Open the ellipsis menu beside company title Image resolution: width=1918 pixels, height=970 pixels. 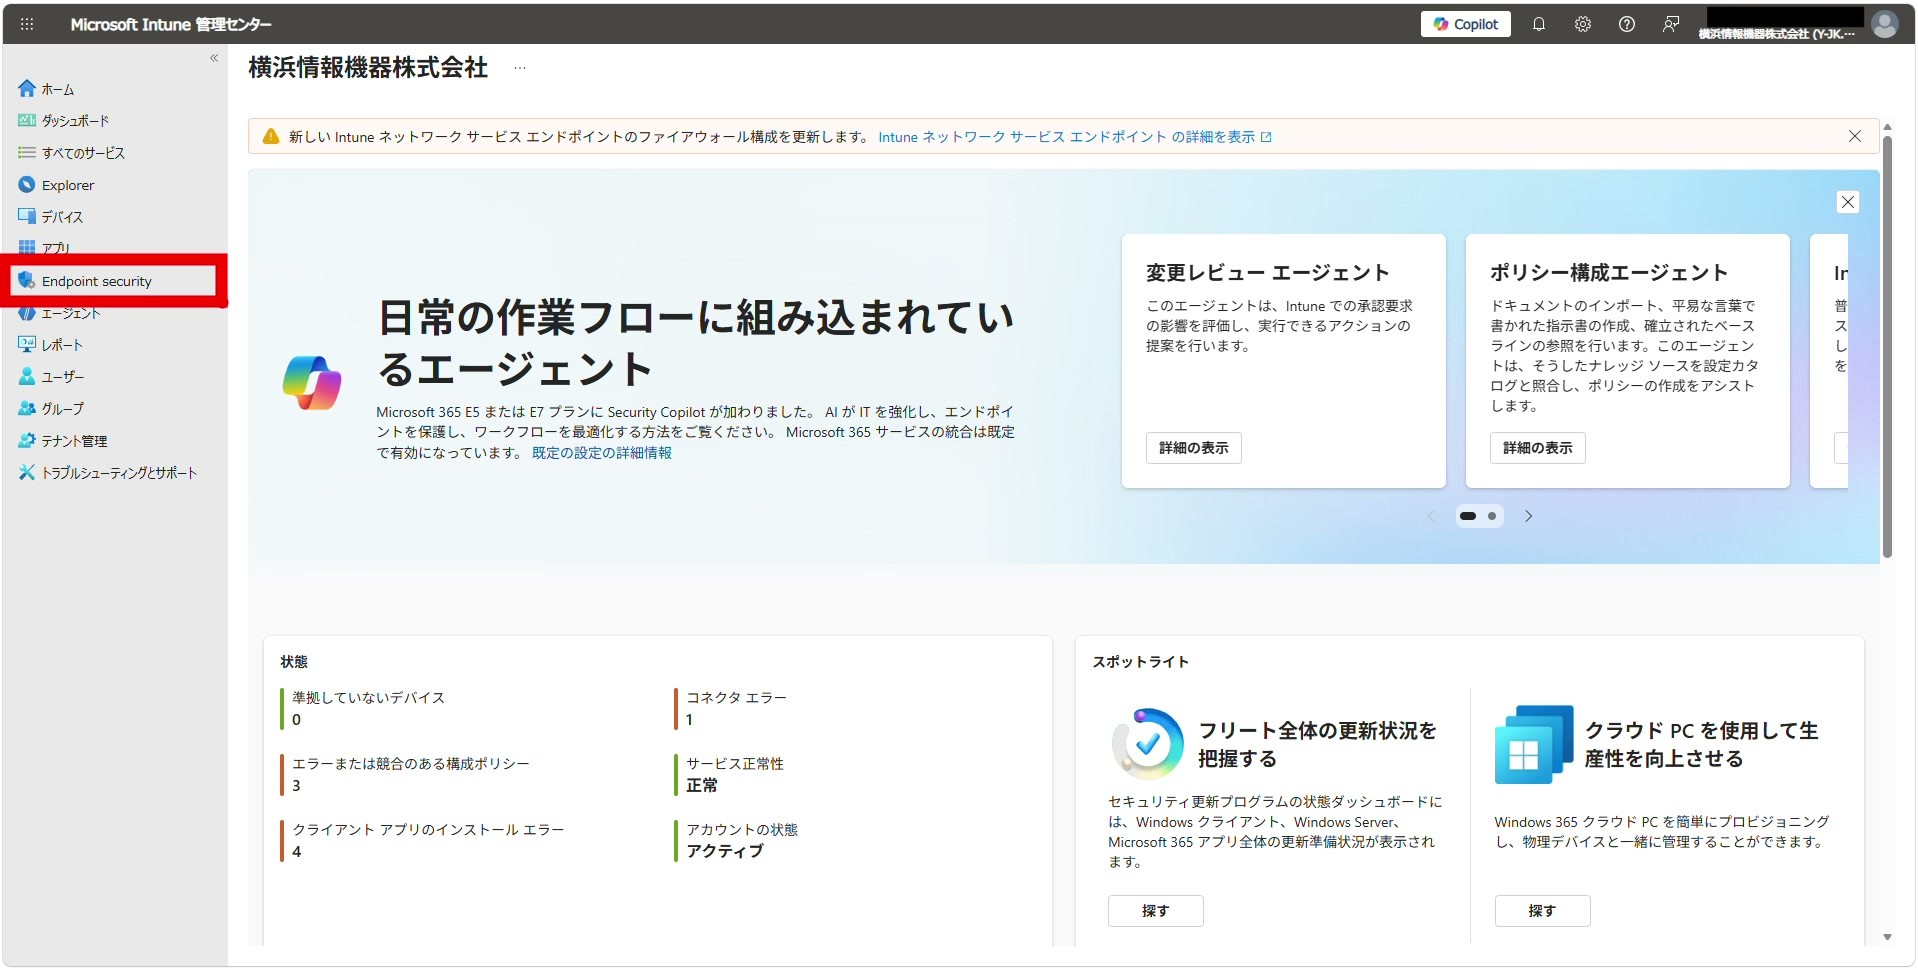tap(520, 68)
